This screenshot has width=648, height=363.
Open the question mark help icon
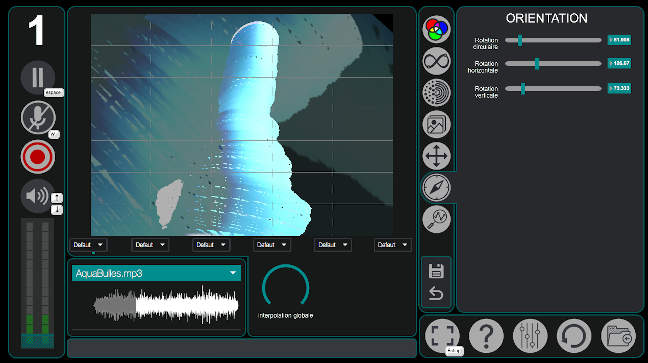pos(486,335)
